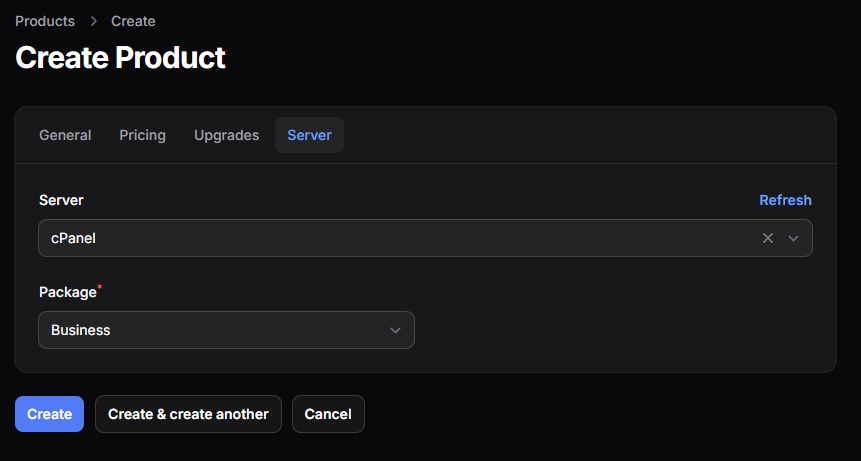
Task: Click the red required asterisk by Package
Action: 100,289
